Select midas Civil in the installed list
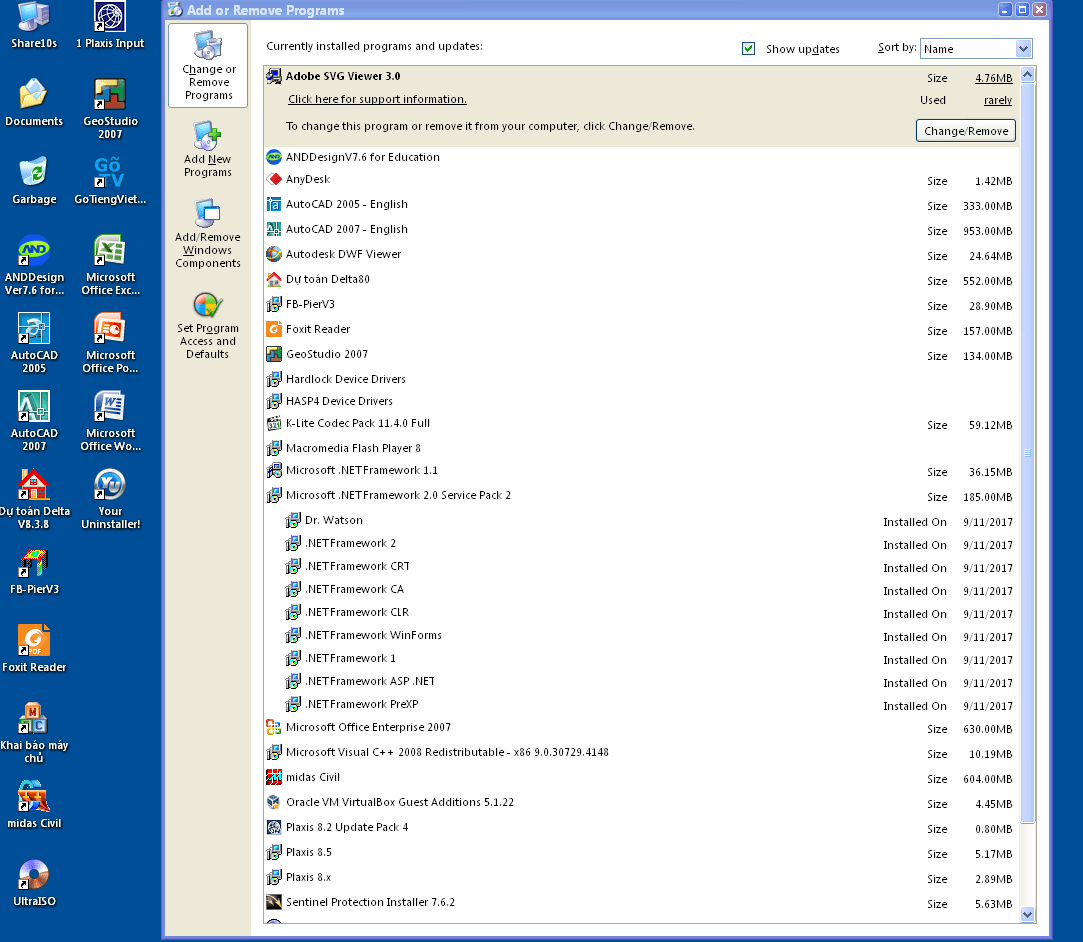This screenshot has height=942, width=1083. point(312,777)
